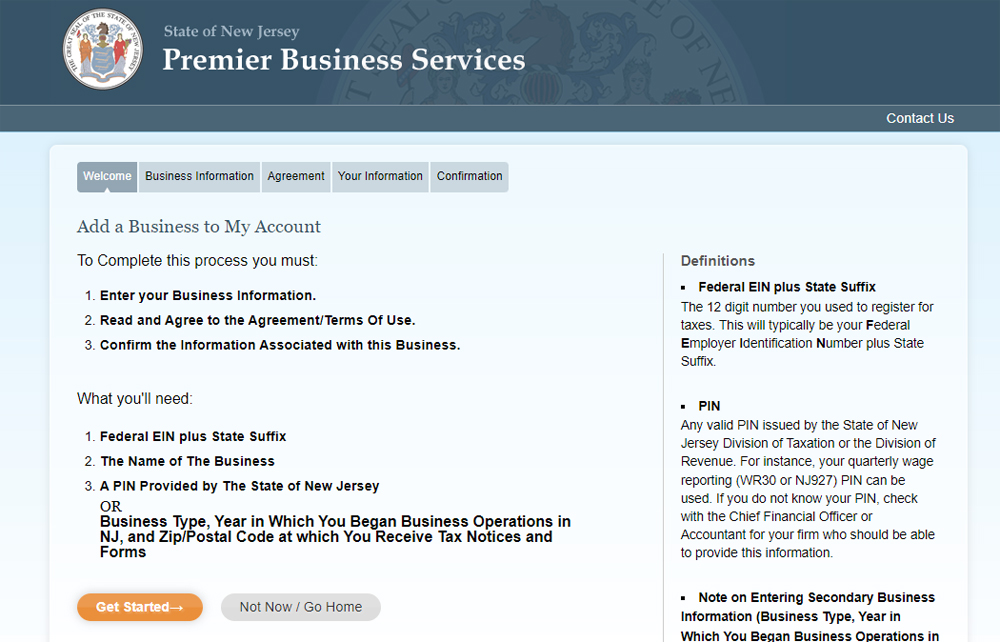1000x642 pixels.
Task: Click 'The Name of The Business' requirement
Action: tap(188, 462)
